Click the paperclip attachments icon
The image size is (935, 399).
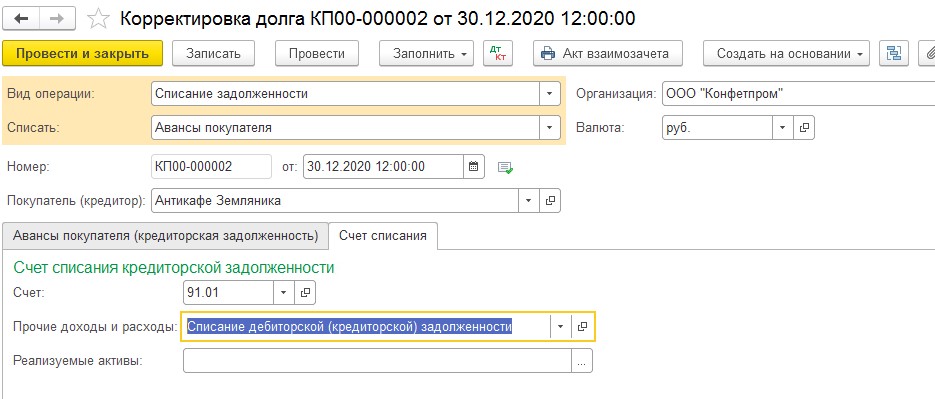pos(926,54)
